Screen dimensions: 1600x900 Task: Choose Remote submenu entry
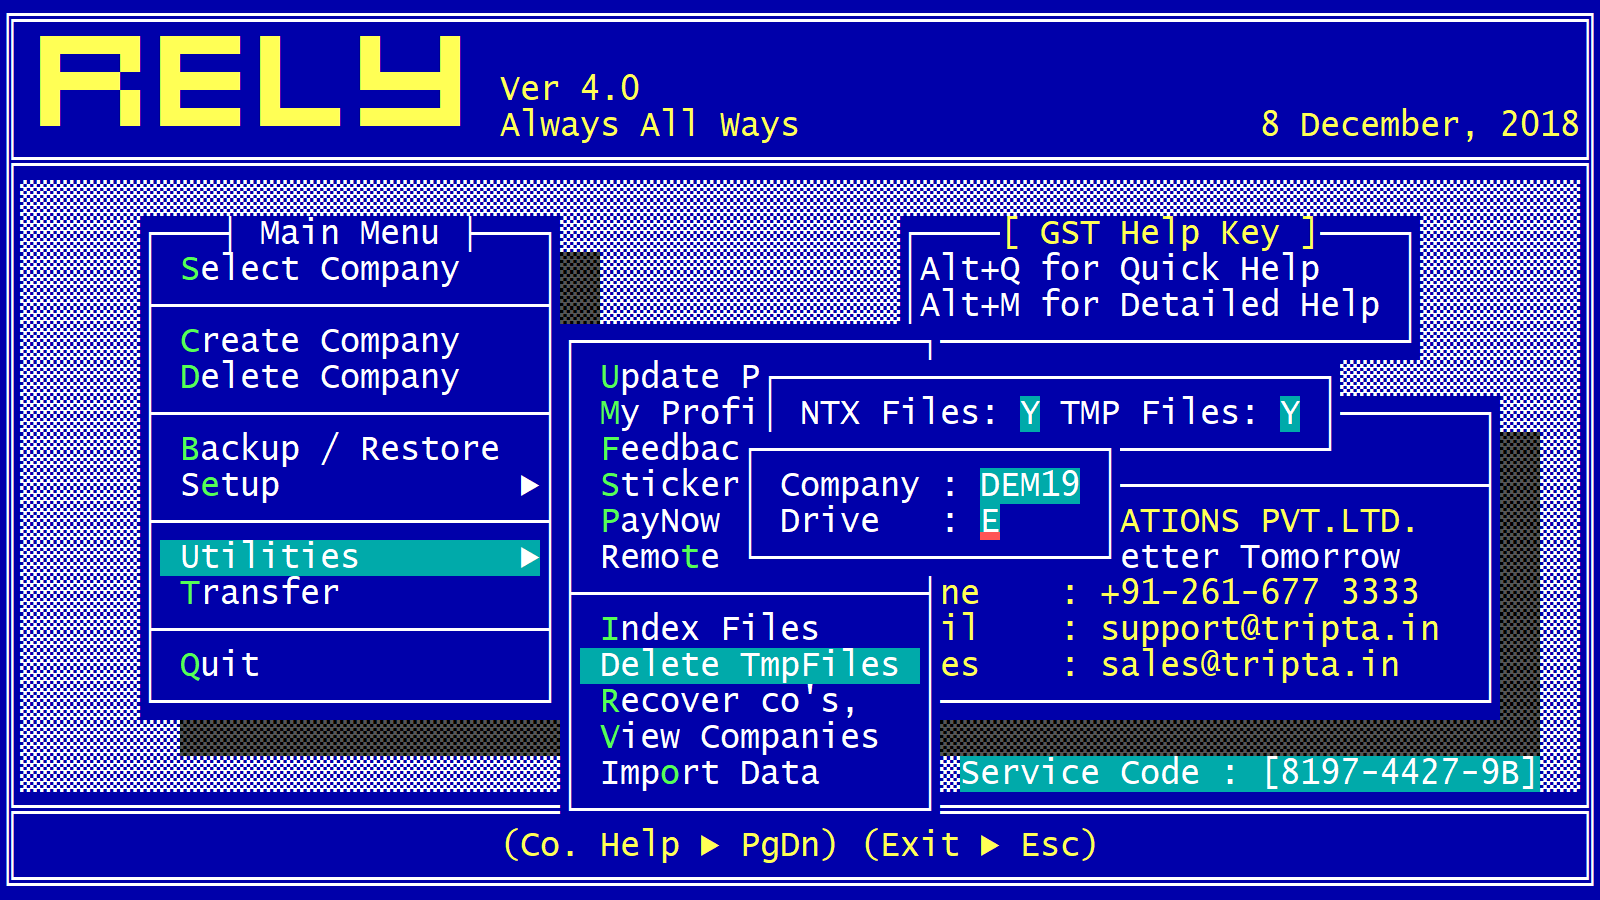660,557
